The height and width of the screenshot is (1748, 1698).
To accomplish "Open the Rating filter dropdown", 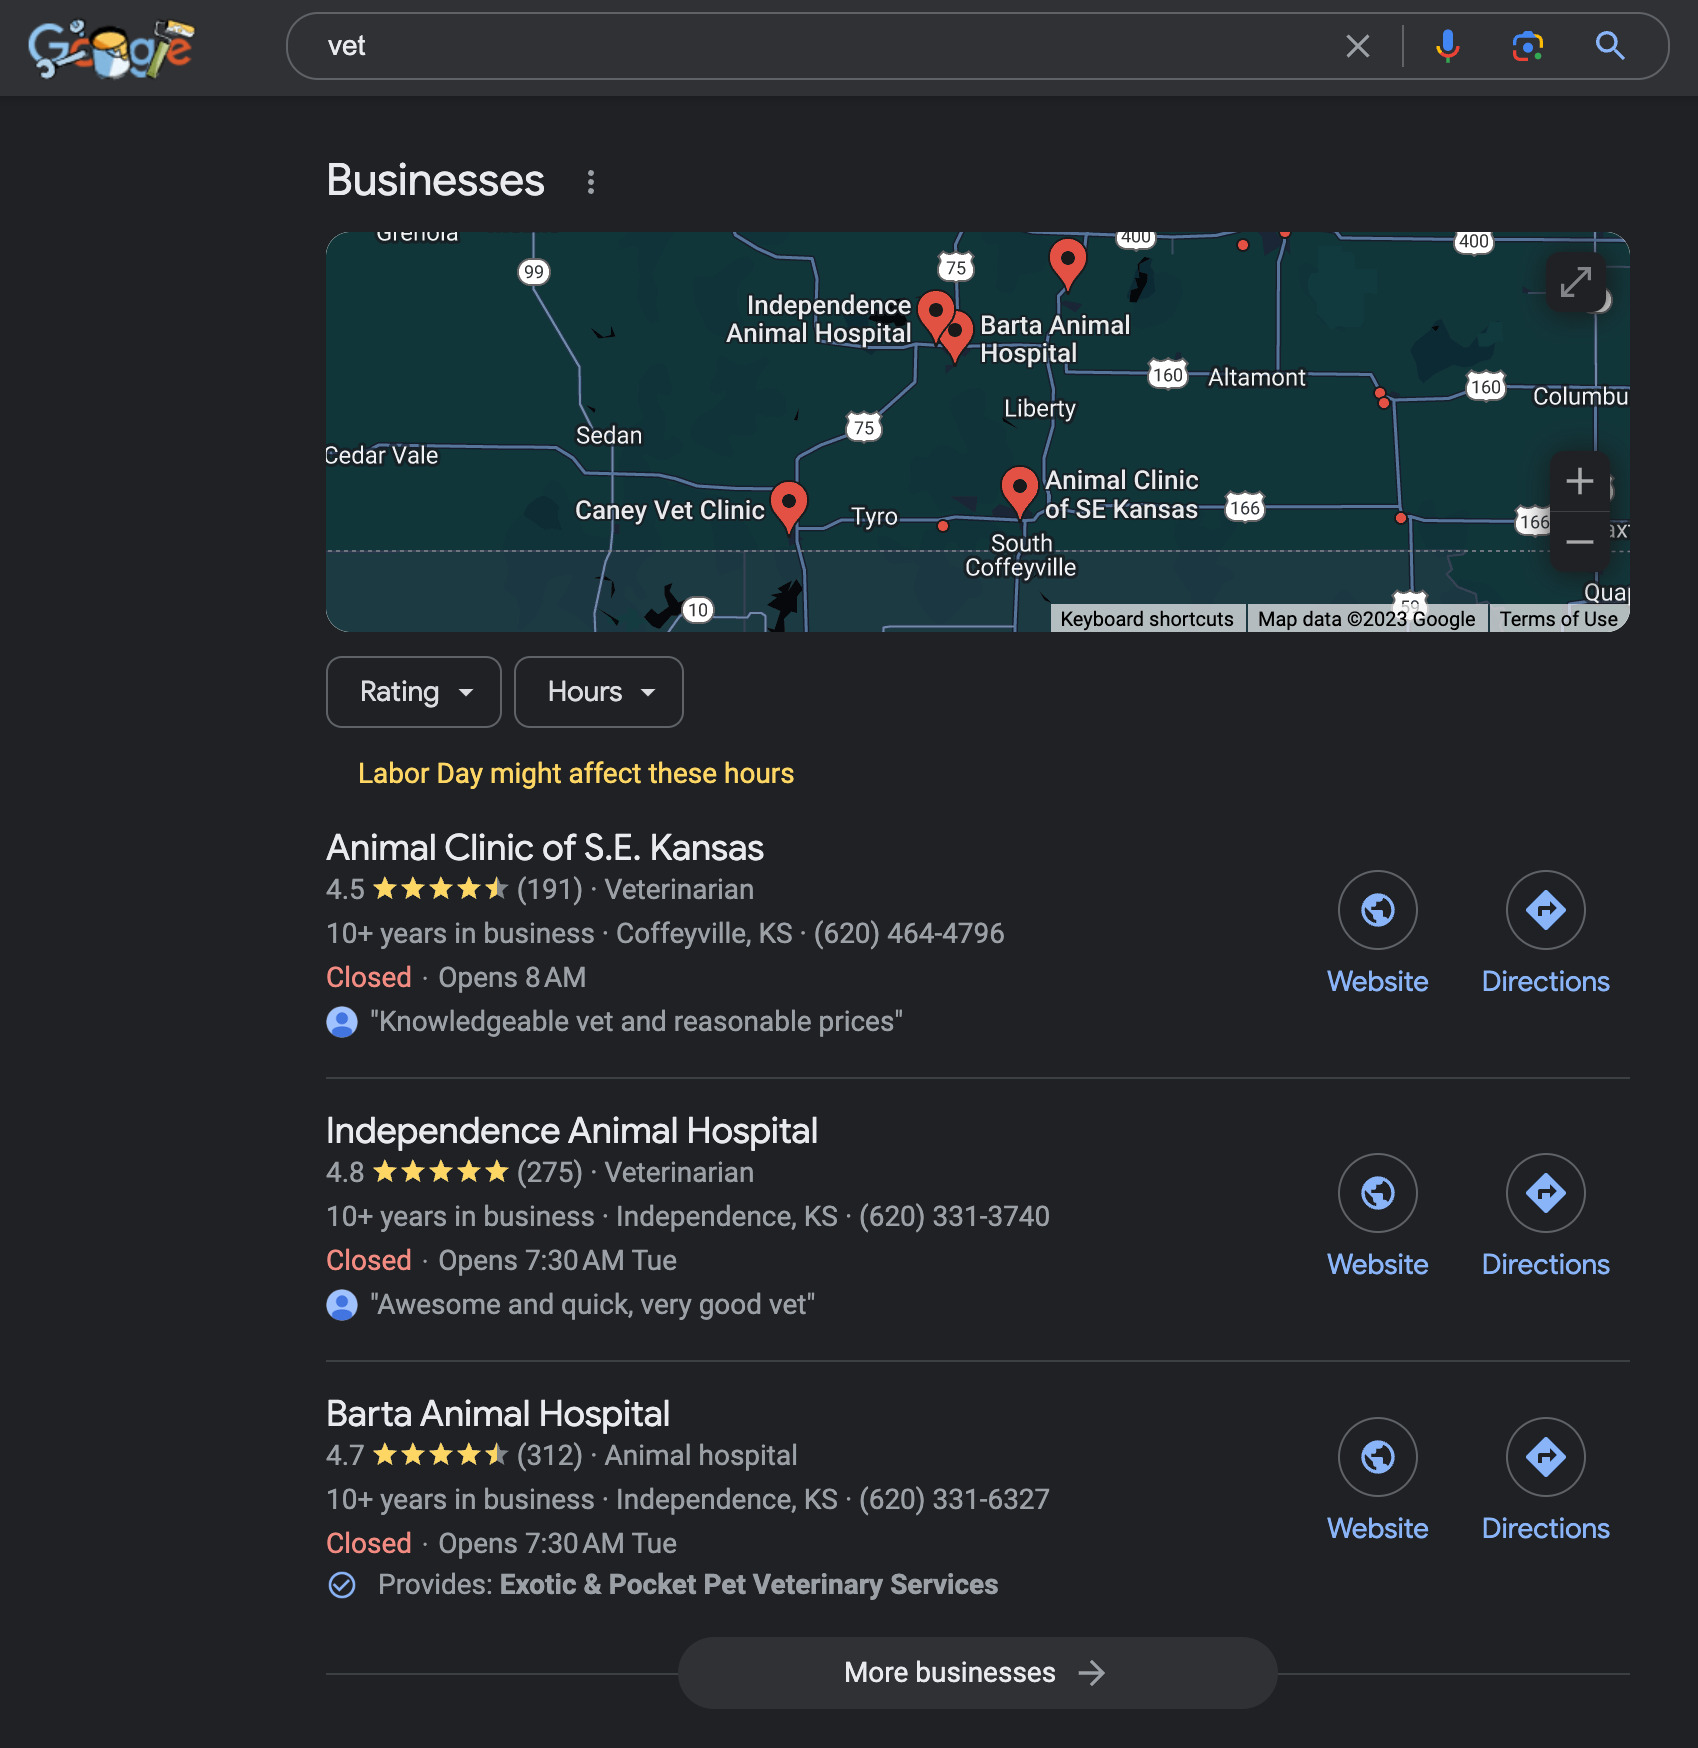I will click(x=412, y=691).
